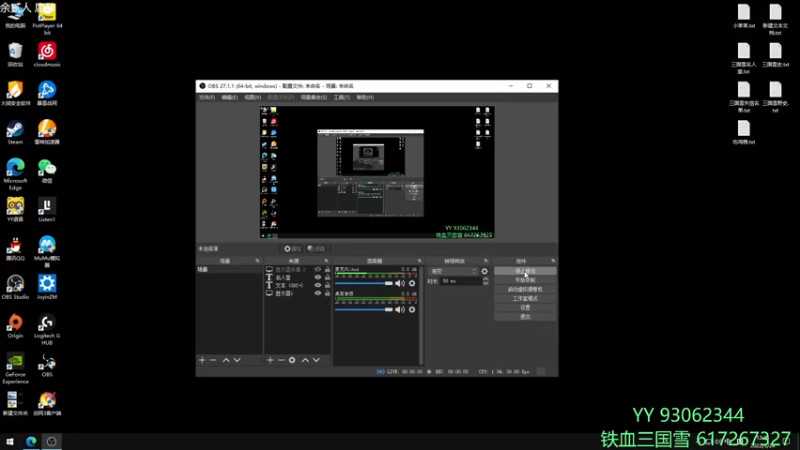Open Logitech G HUB desktop shortcut
This screenshot has height=450, width=800.
[47, 330]
